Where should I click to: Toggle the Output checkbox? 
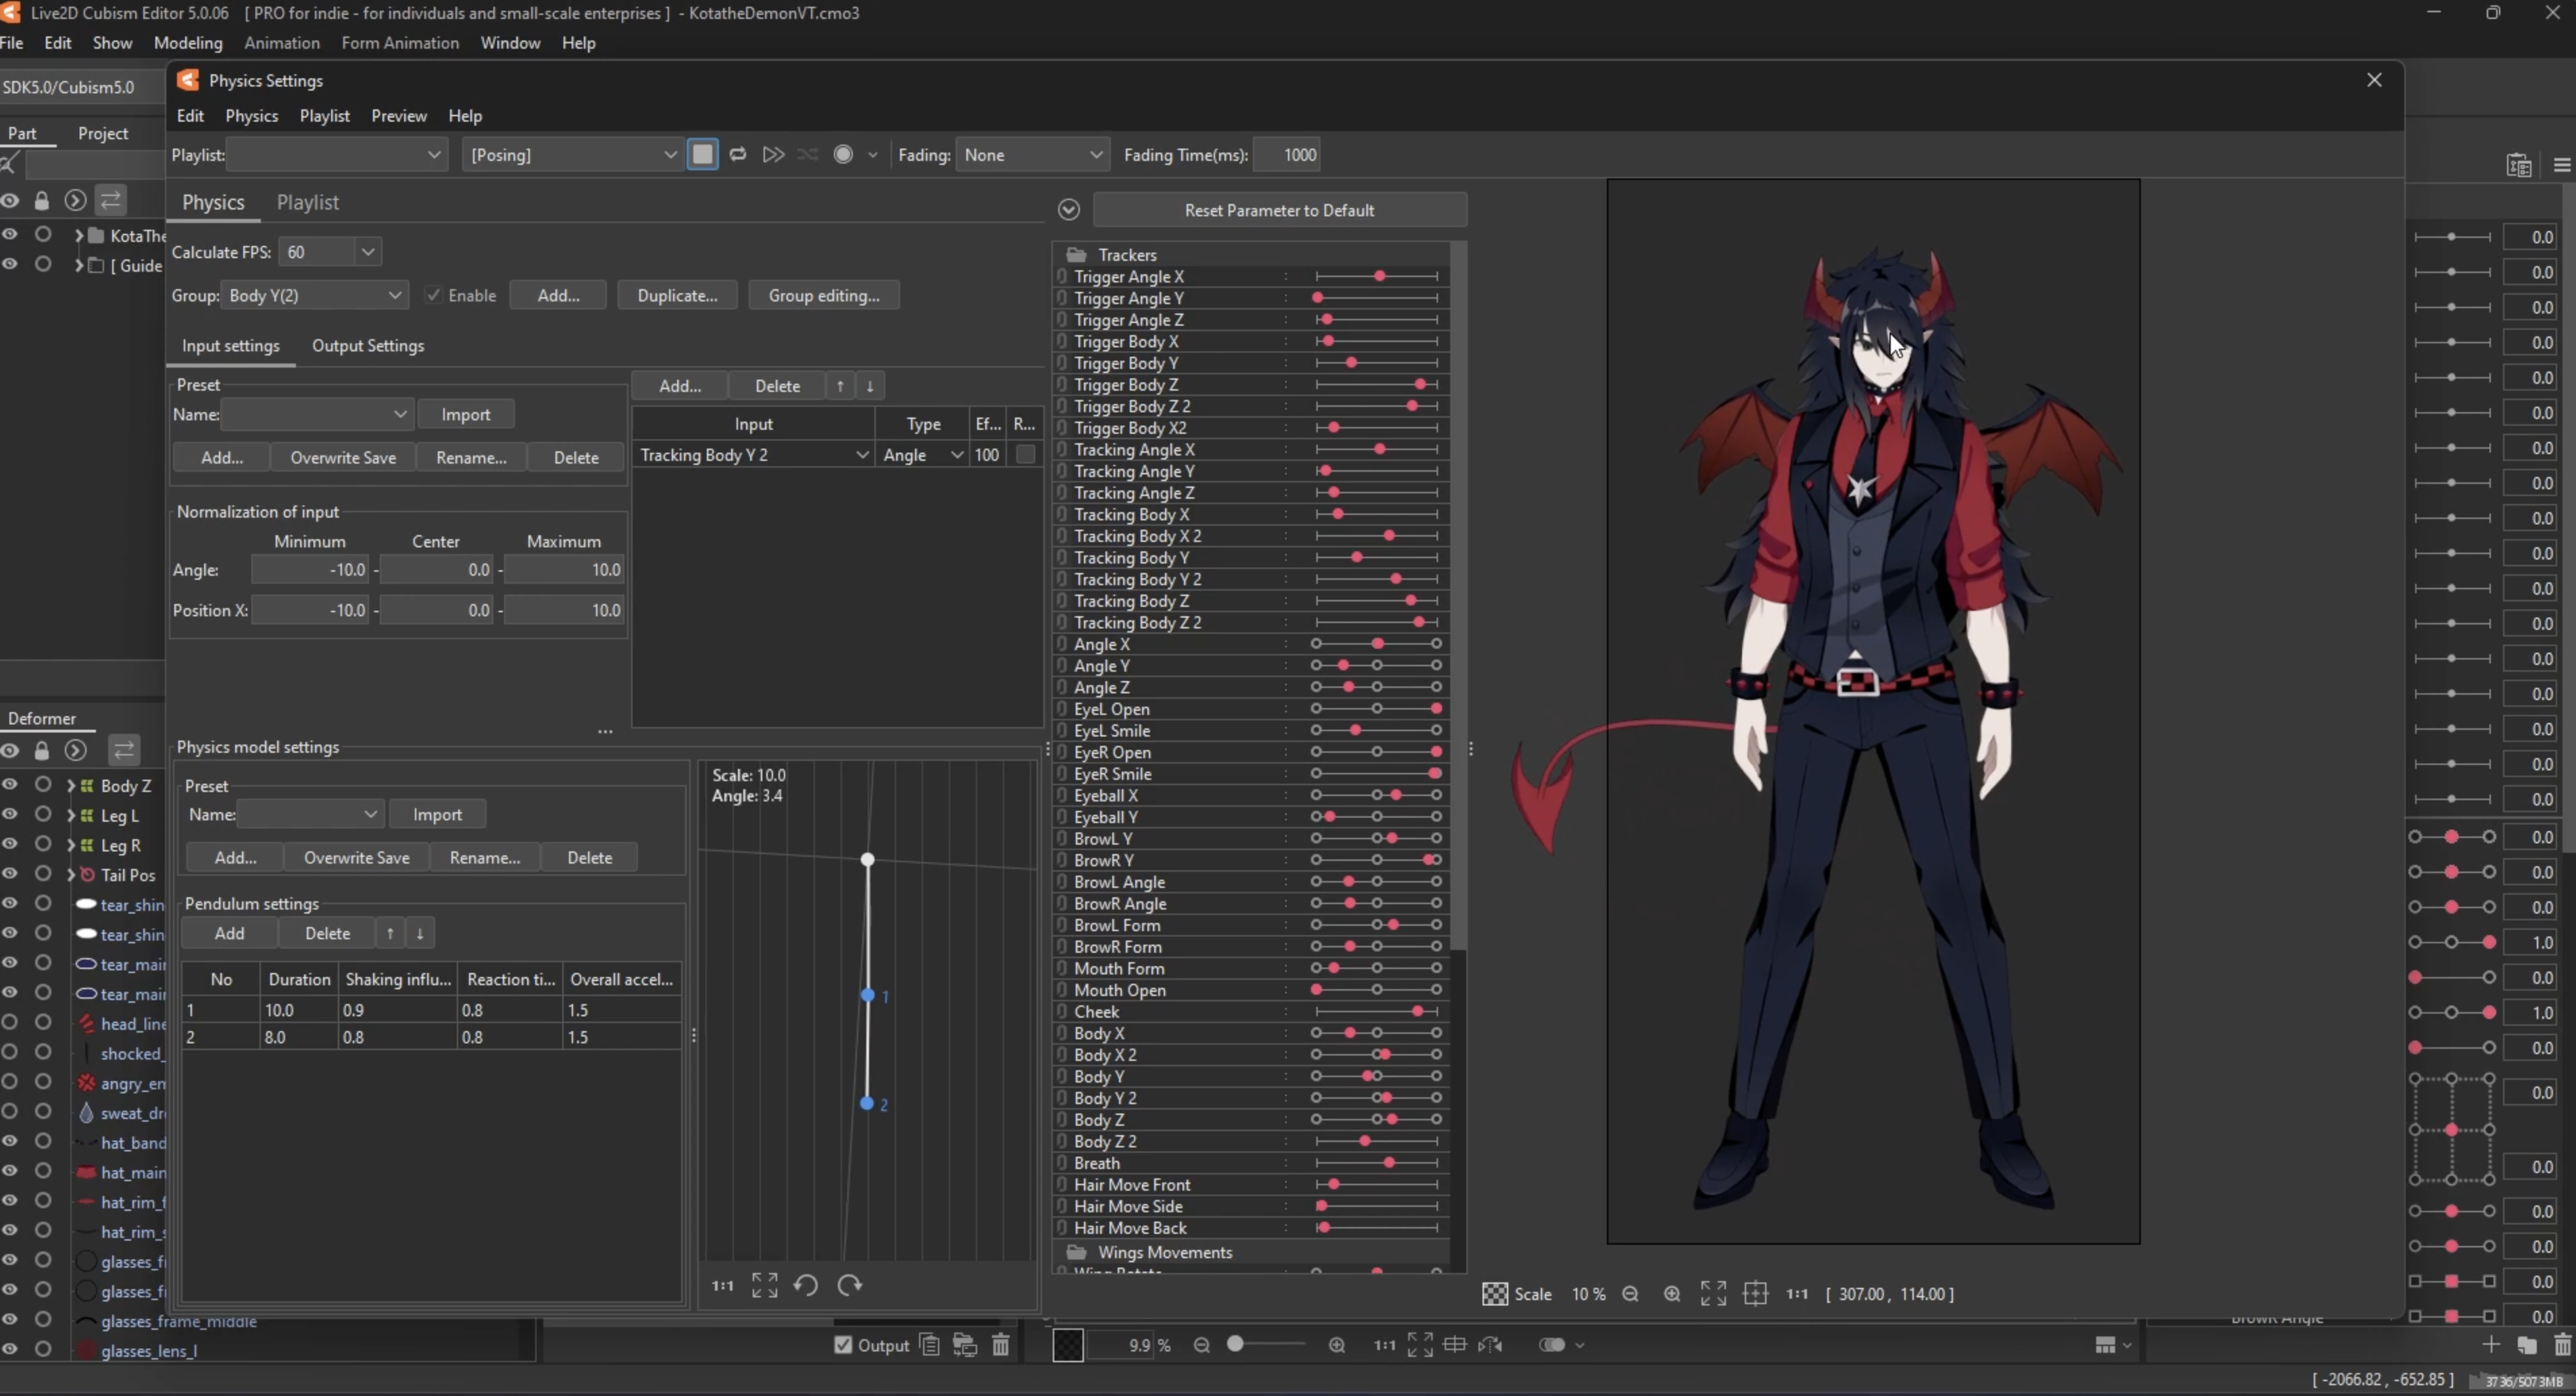point(843,1345)
